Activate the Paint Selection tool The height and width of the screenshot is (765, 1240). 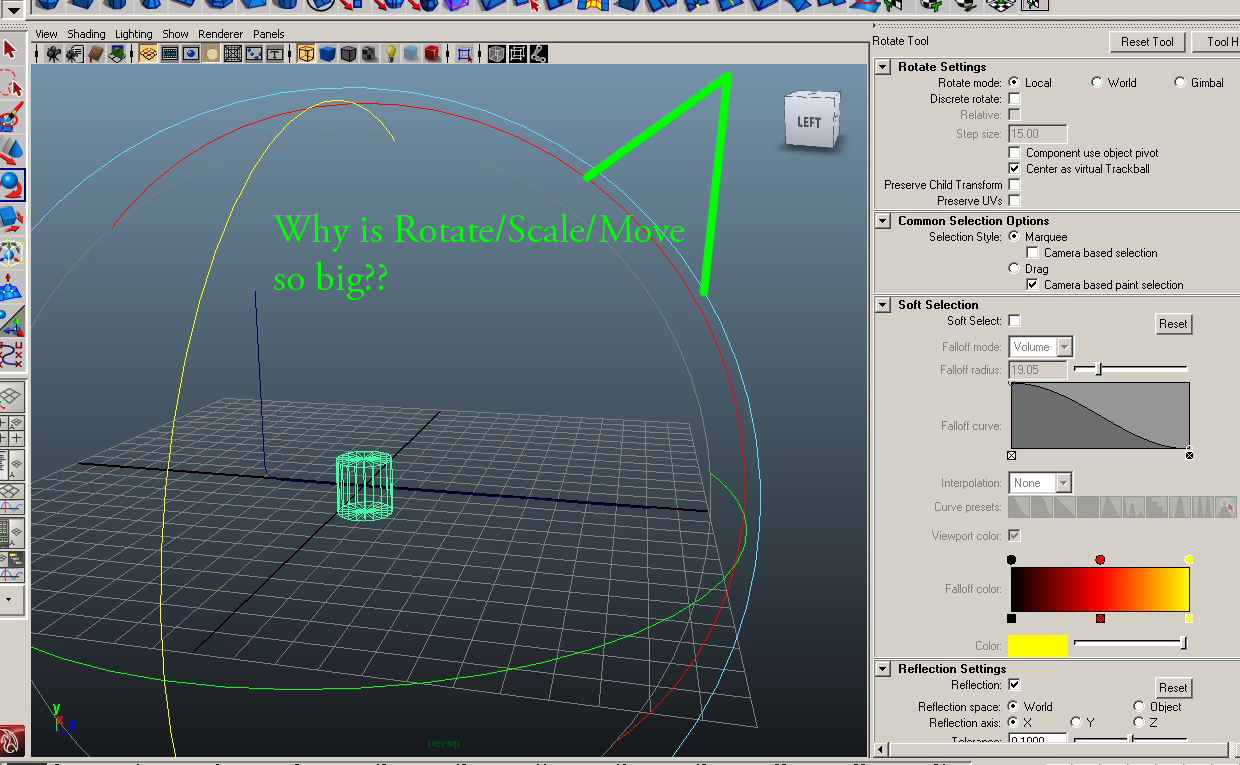pyautogui.click(x=12, y=118)
